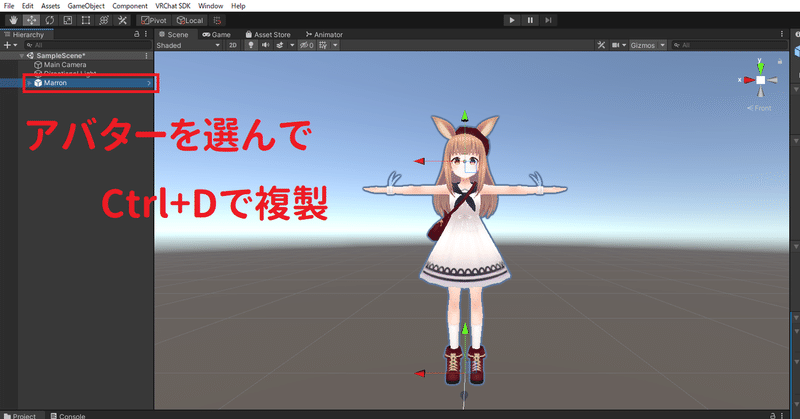Open scene camera settings

619,45
